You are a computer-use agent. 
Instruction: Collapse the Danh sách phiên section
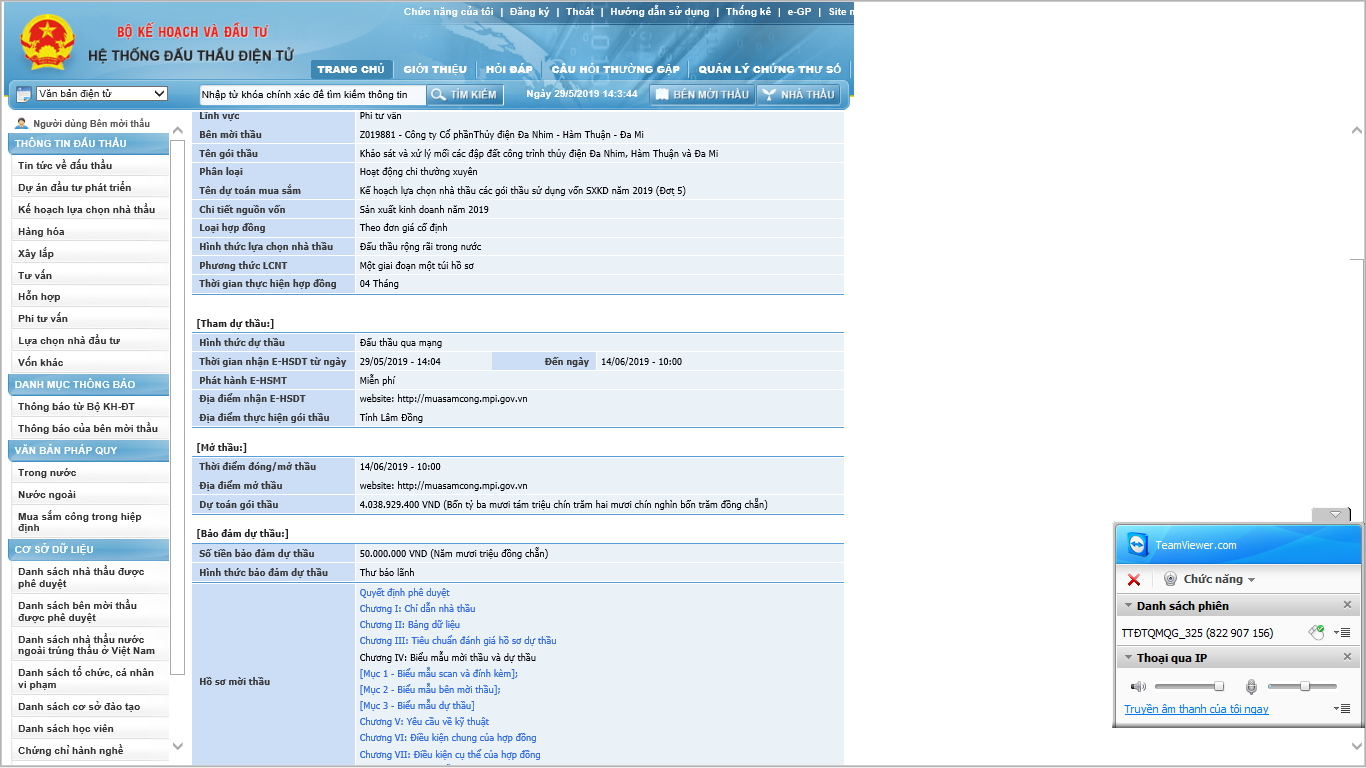pyautogui.click(x=1129, y=606)
